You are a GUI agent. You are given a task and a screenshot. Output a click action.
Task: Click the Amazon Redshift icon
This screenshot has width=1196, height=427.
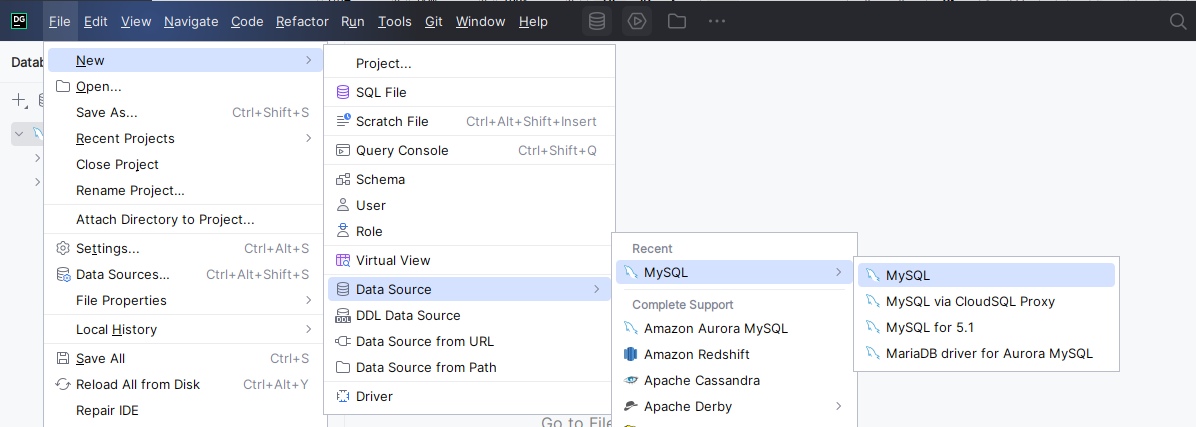(630, 355)
